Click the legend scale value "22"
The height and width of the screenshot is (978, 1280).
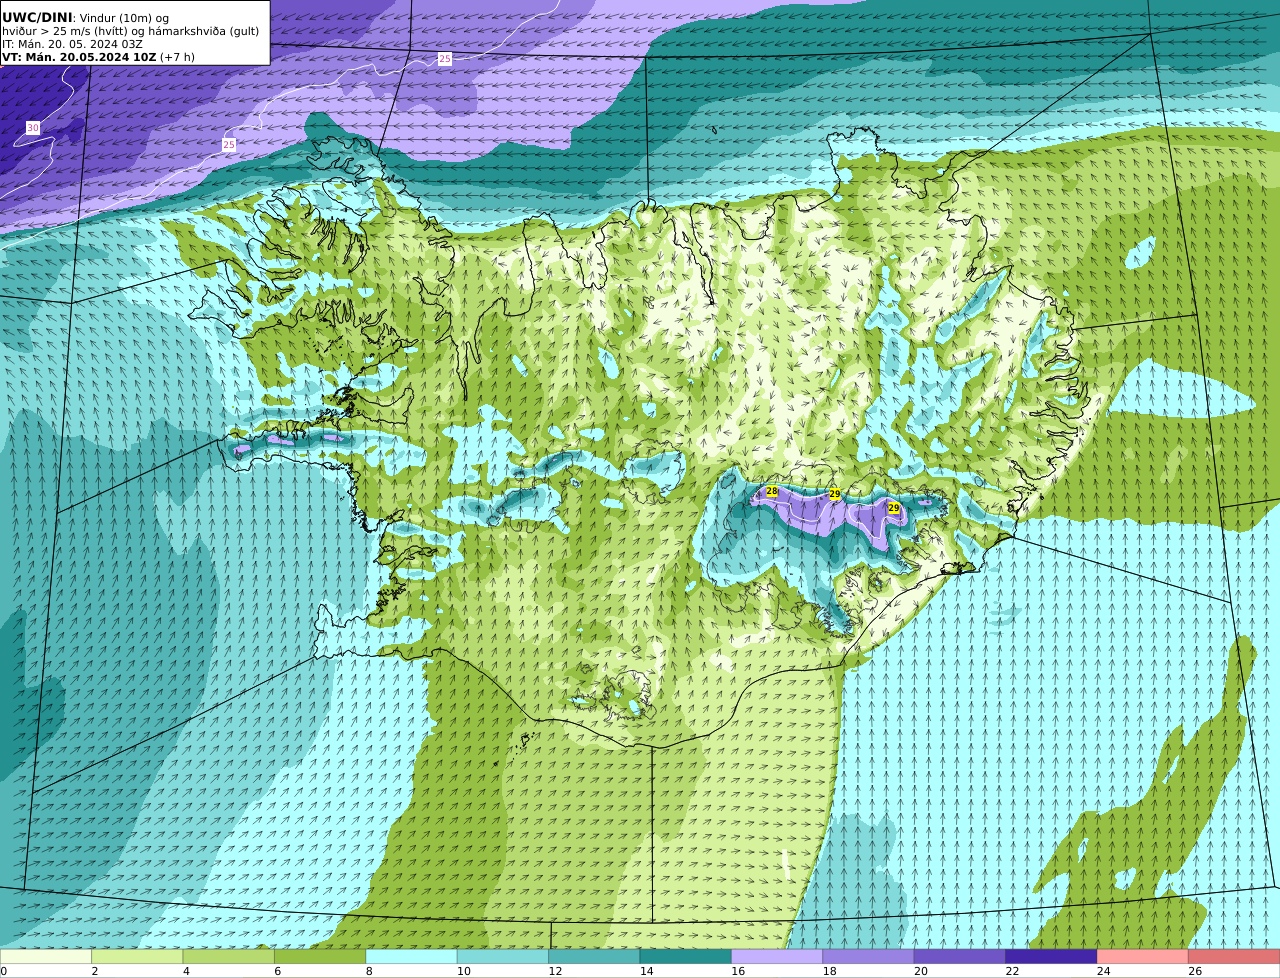tap(1012, 971)
